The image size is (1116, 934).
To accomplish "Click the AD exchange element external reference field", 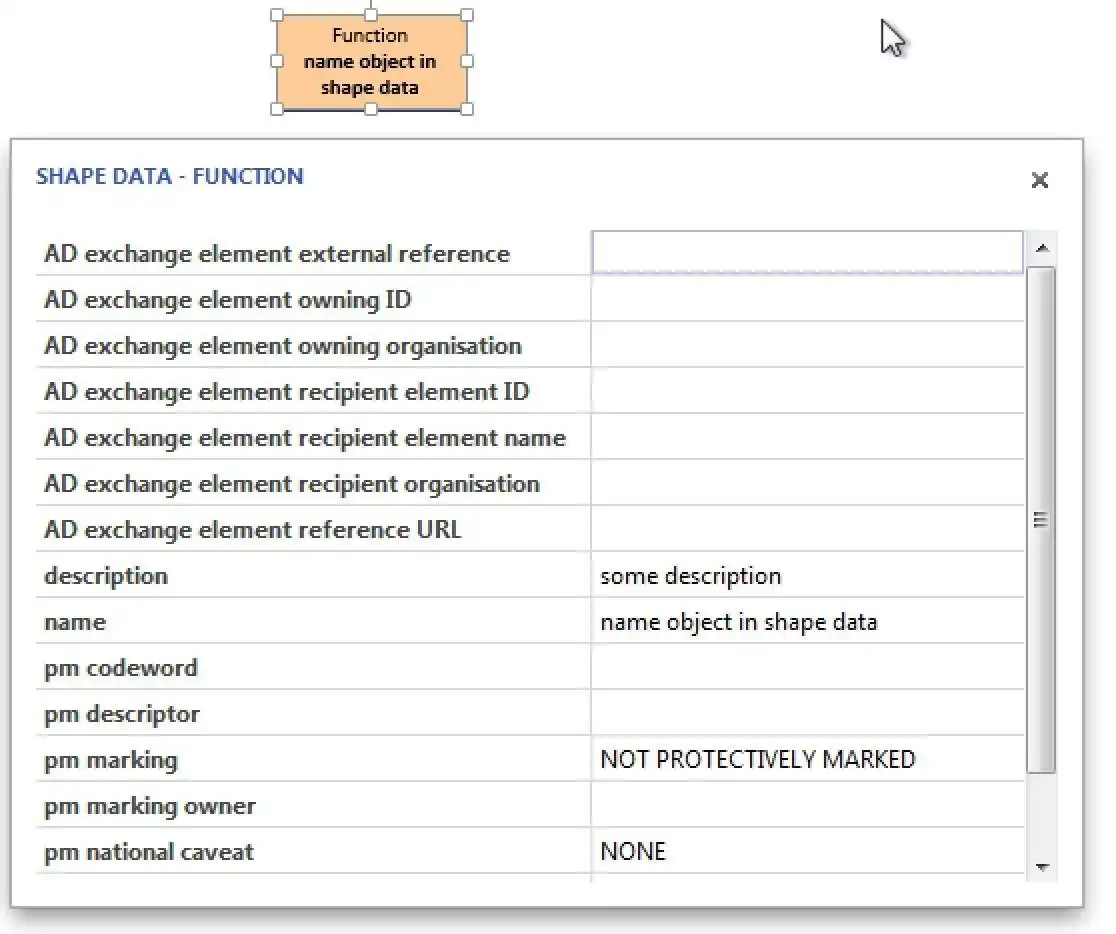I will click(x=807, y=253).
